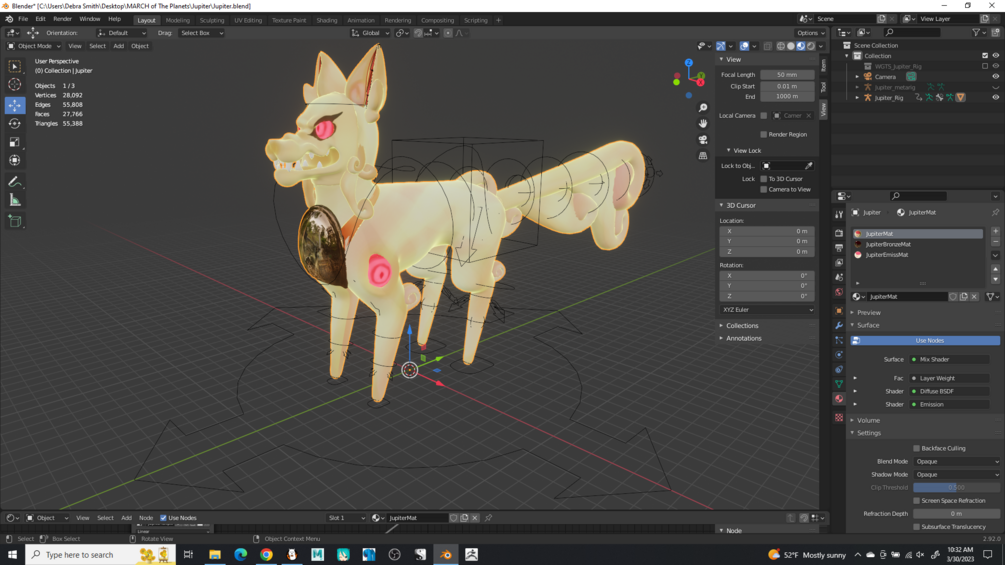Select the Measure tool

coord(15,201)
